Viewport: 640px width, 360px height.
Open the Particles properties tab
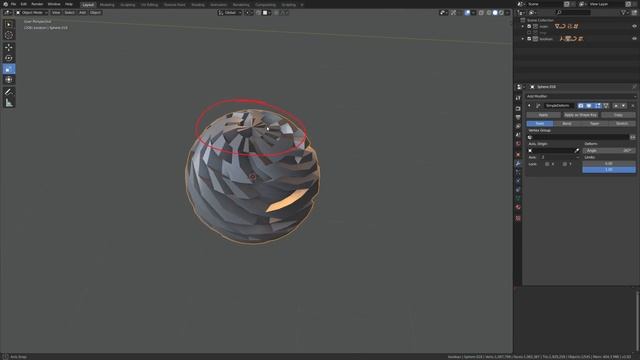pyautogui.click(x=518, y=172)
